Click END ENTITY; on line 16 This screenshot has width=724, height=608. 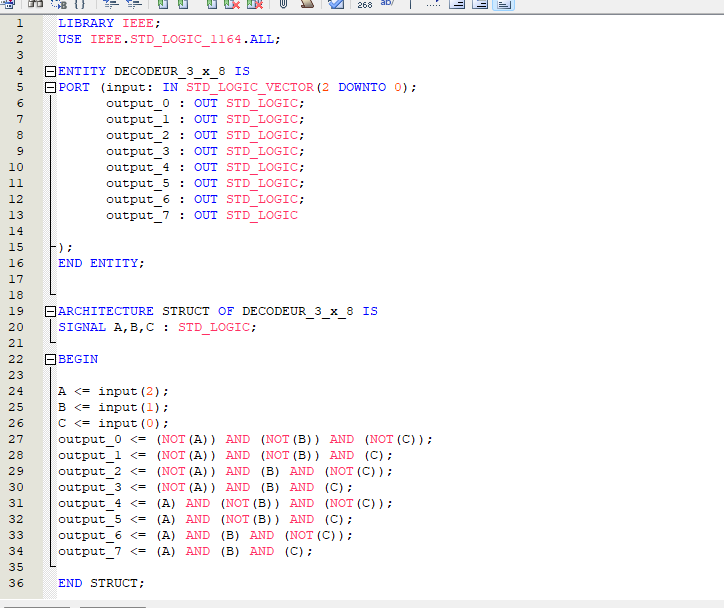coord(101,263)
